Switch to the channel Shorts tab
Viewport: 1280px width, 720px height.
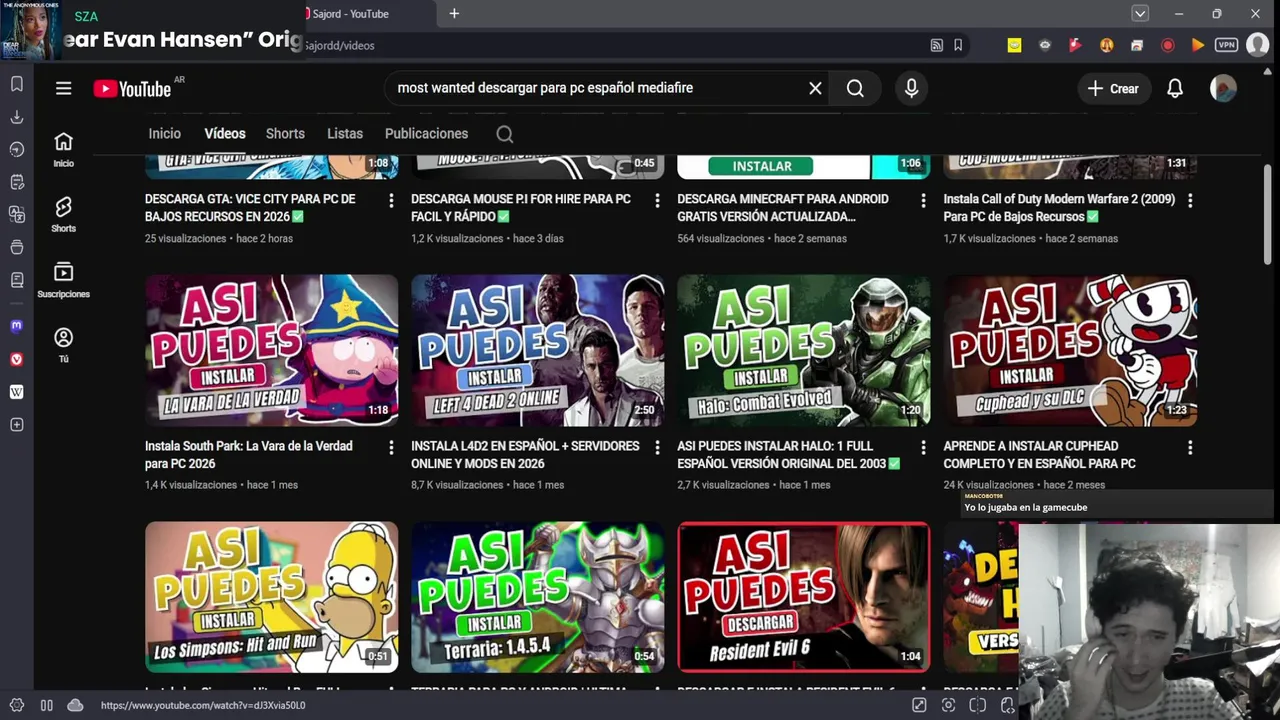(x=285, y=133)
